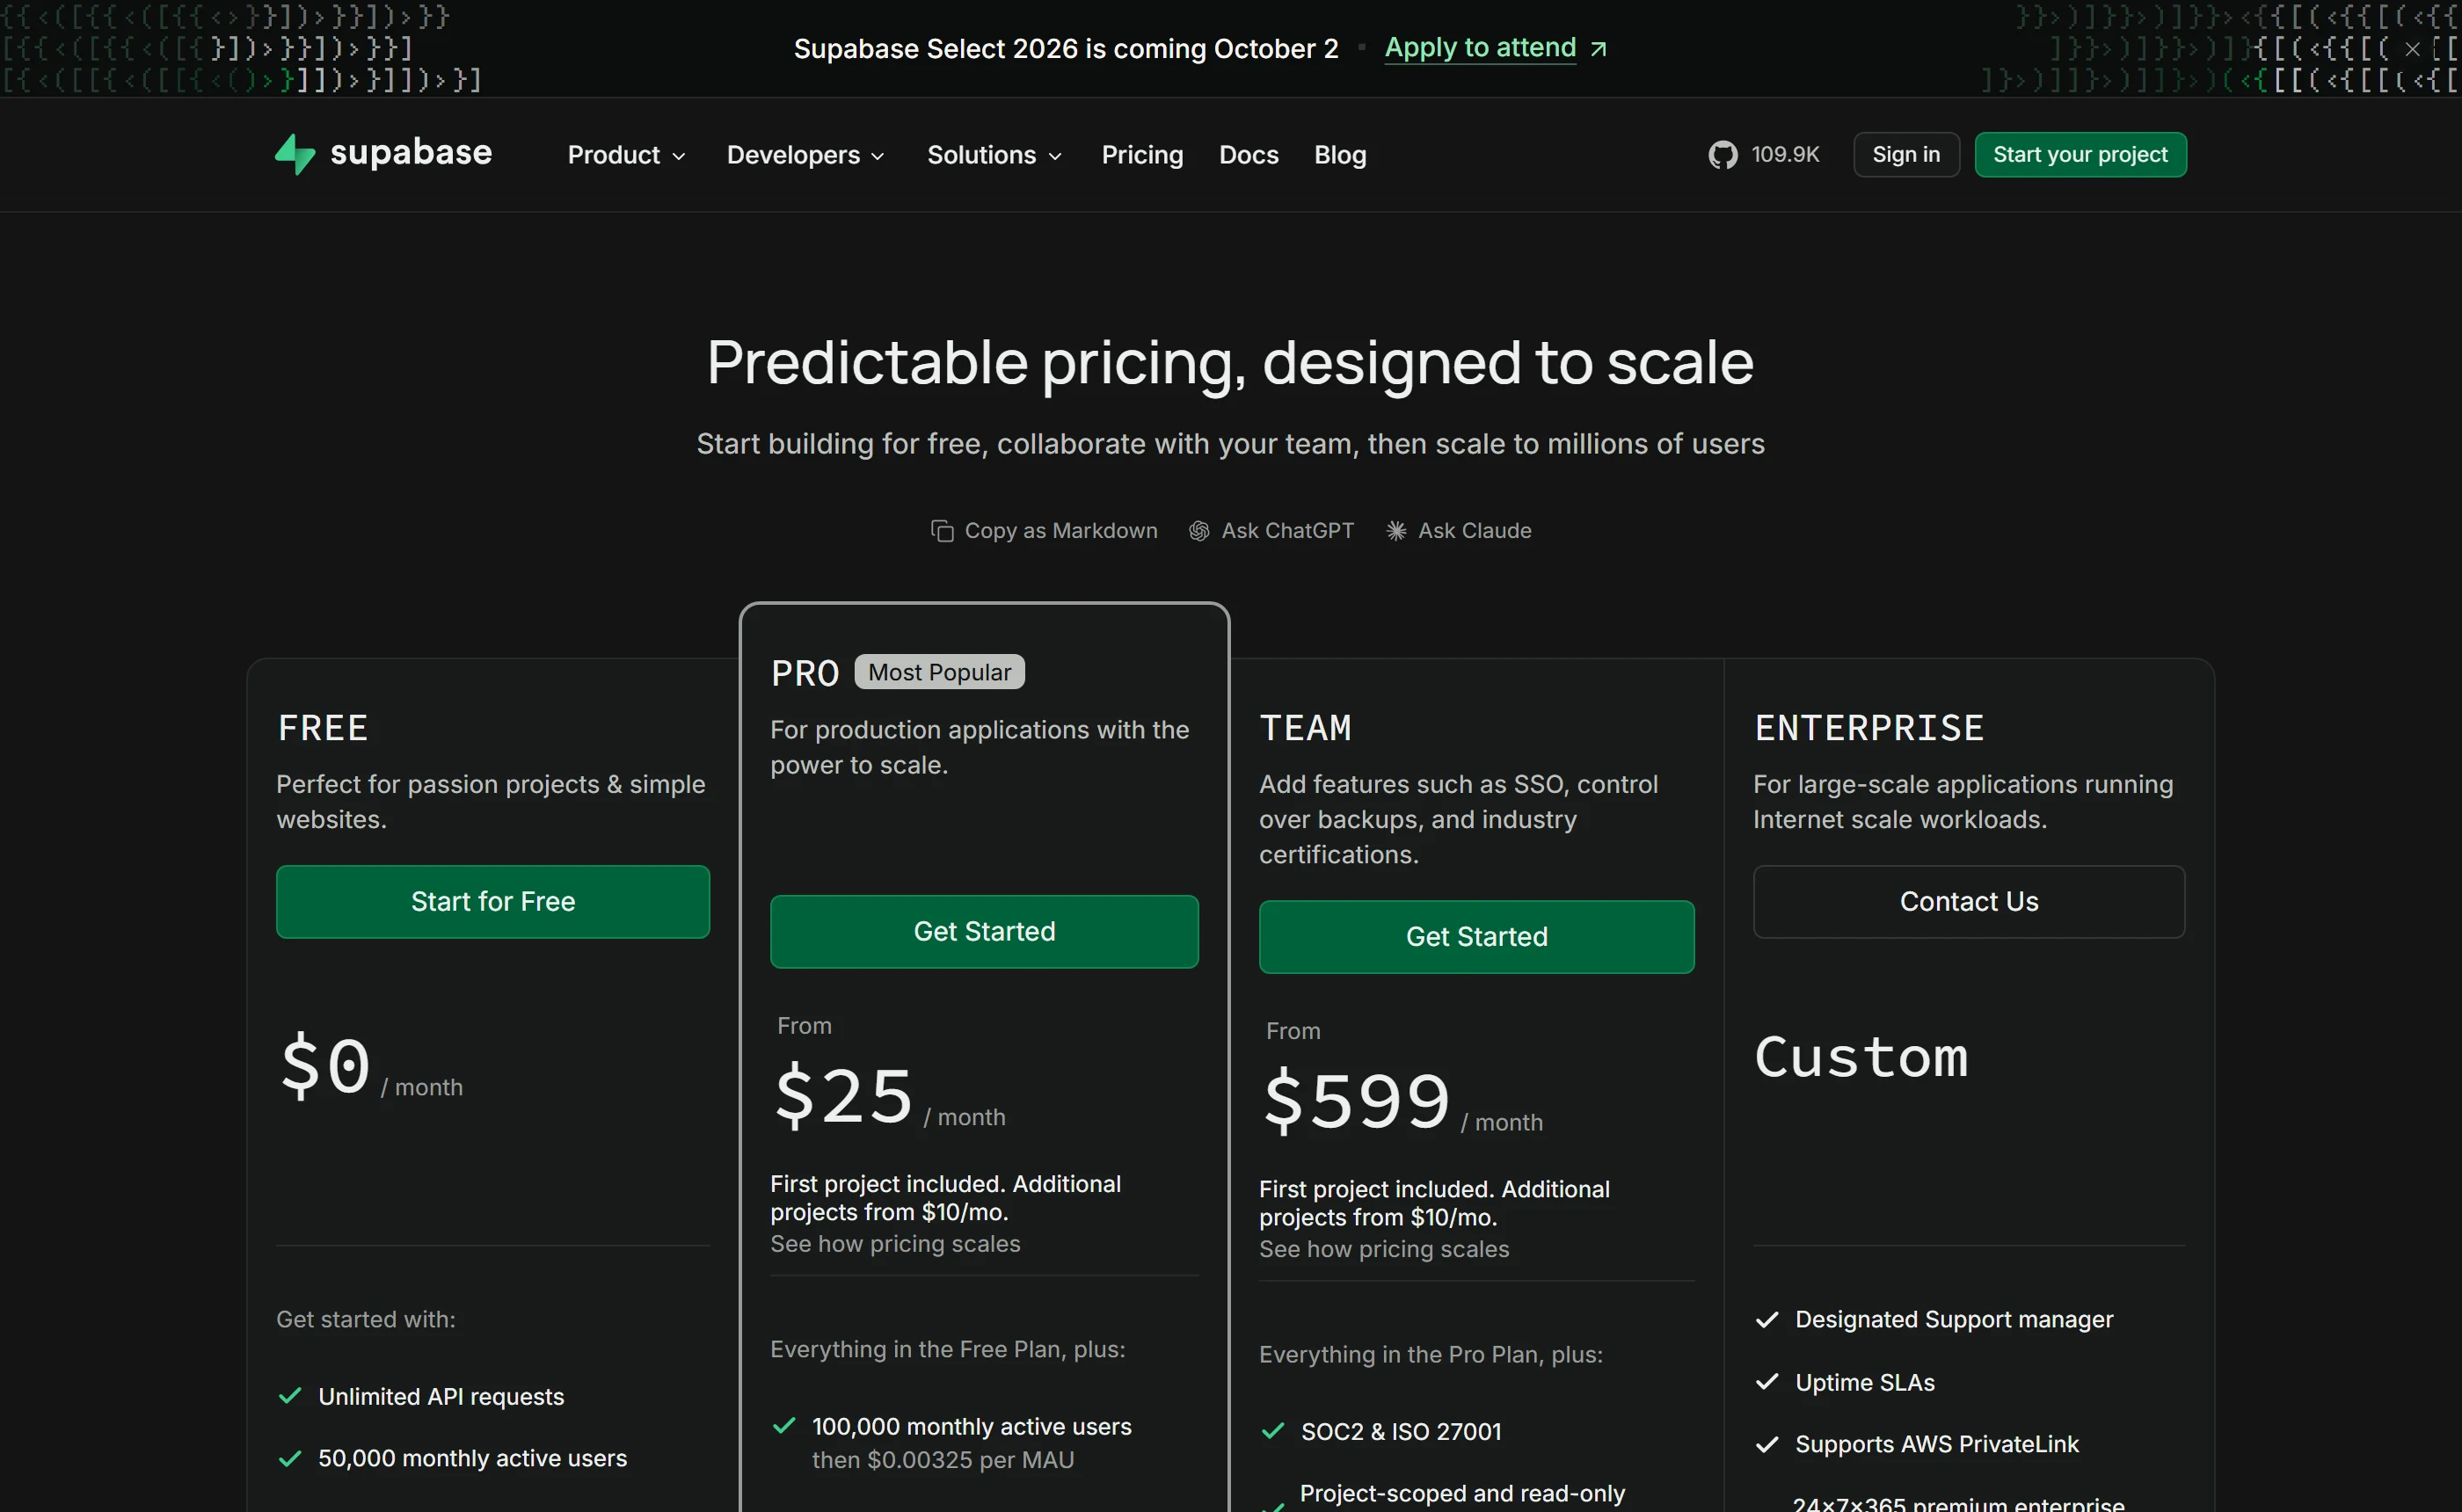The image size is (2462, 1512).
Task: Click the copy icon next to Copy as Markdown
Action: click(942, 531)
